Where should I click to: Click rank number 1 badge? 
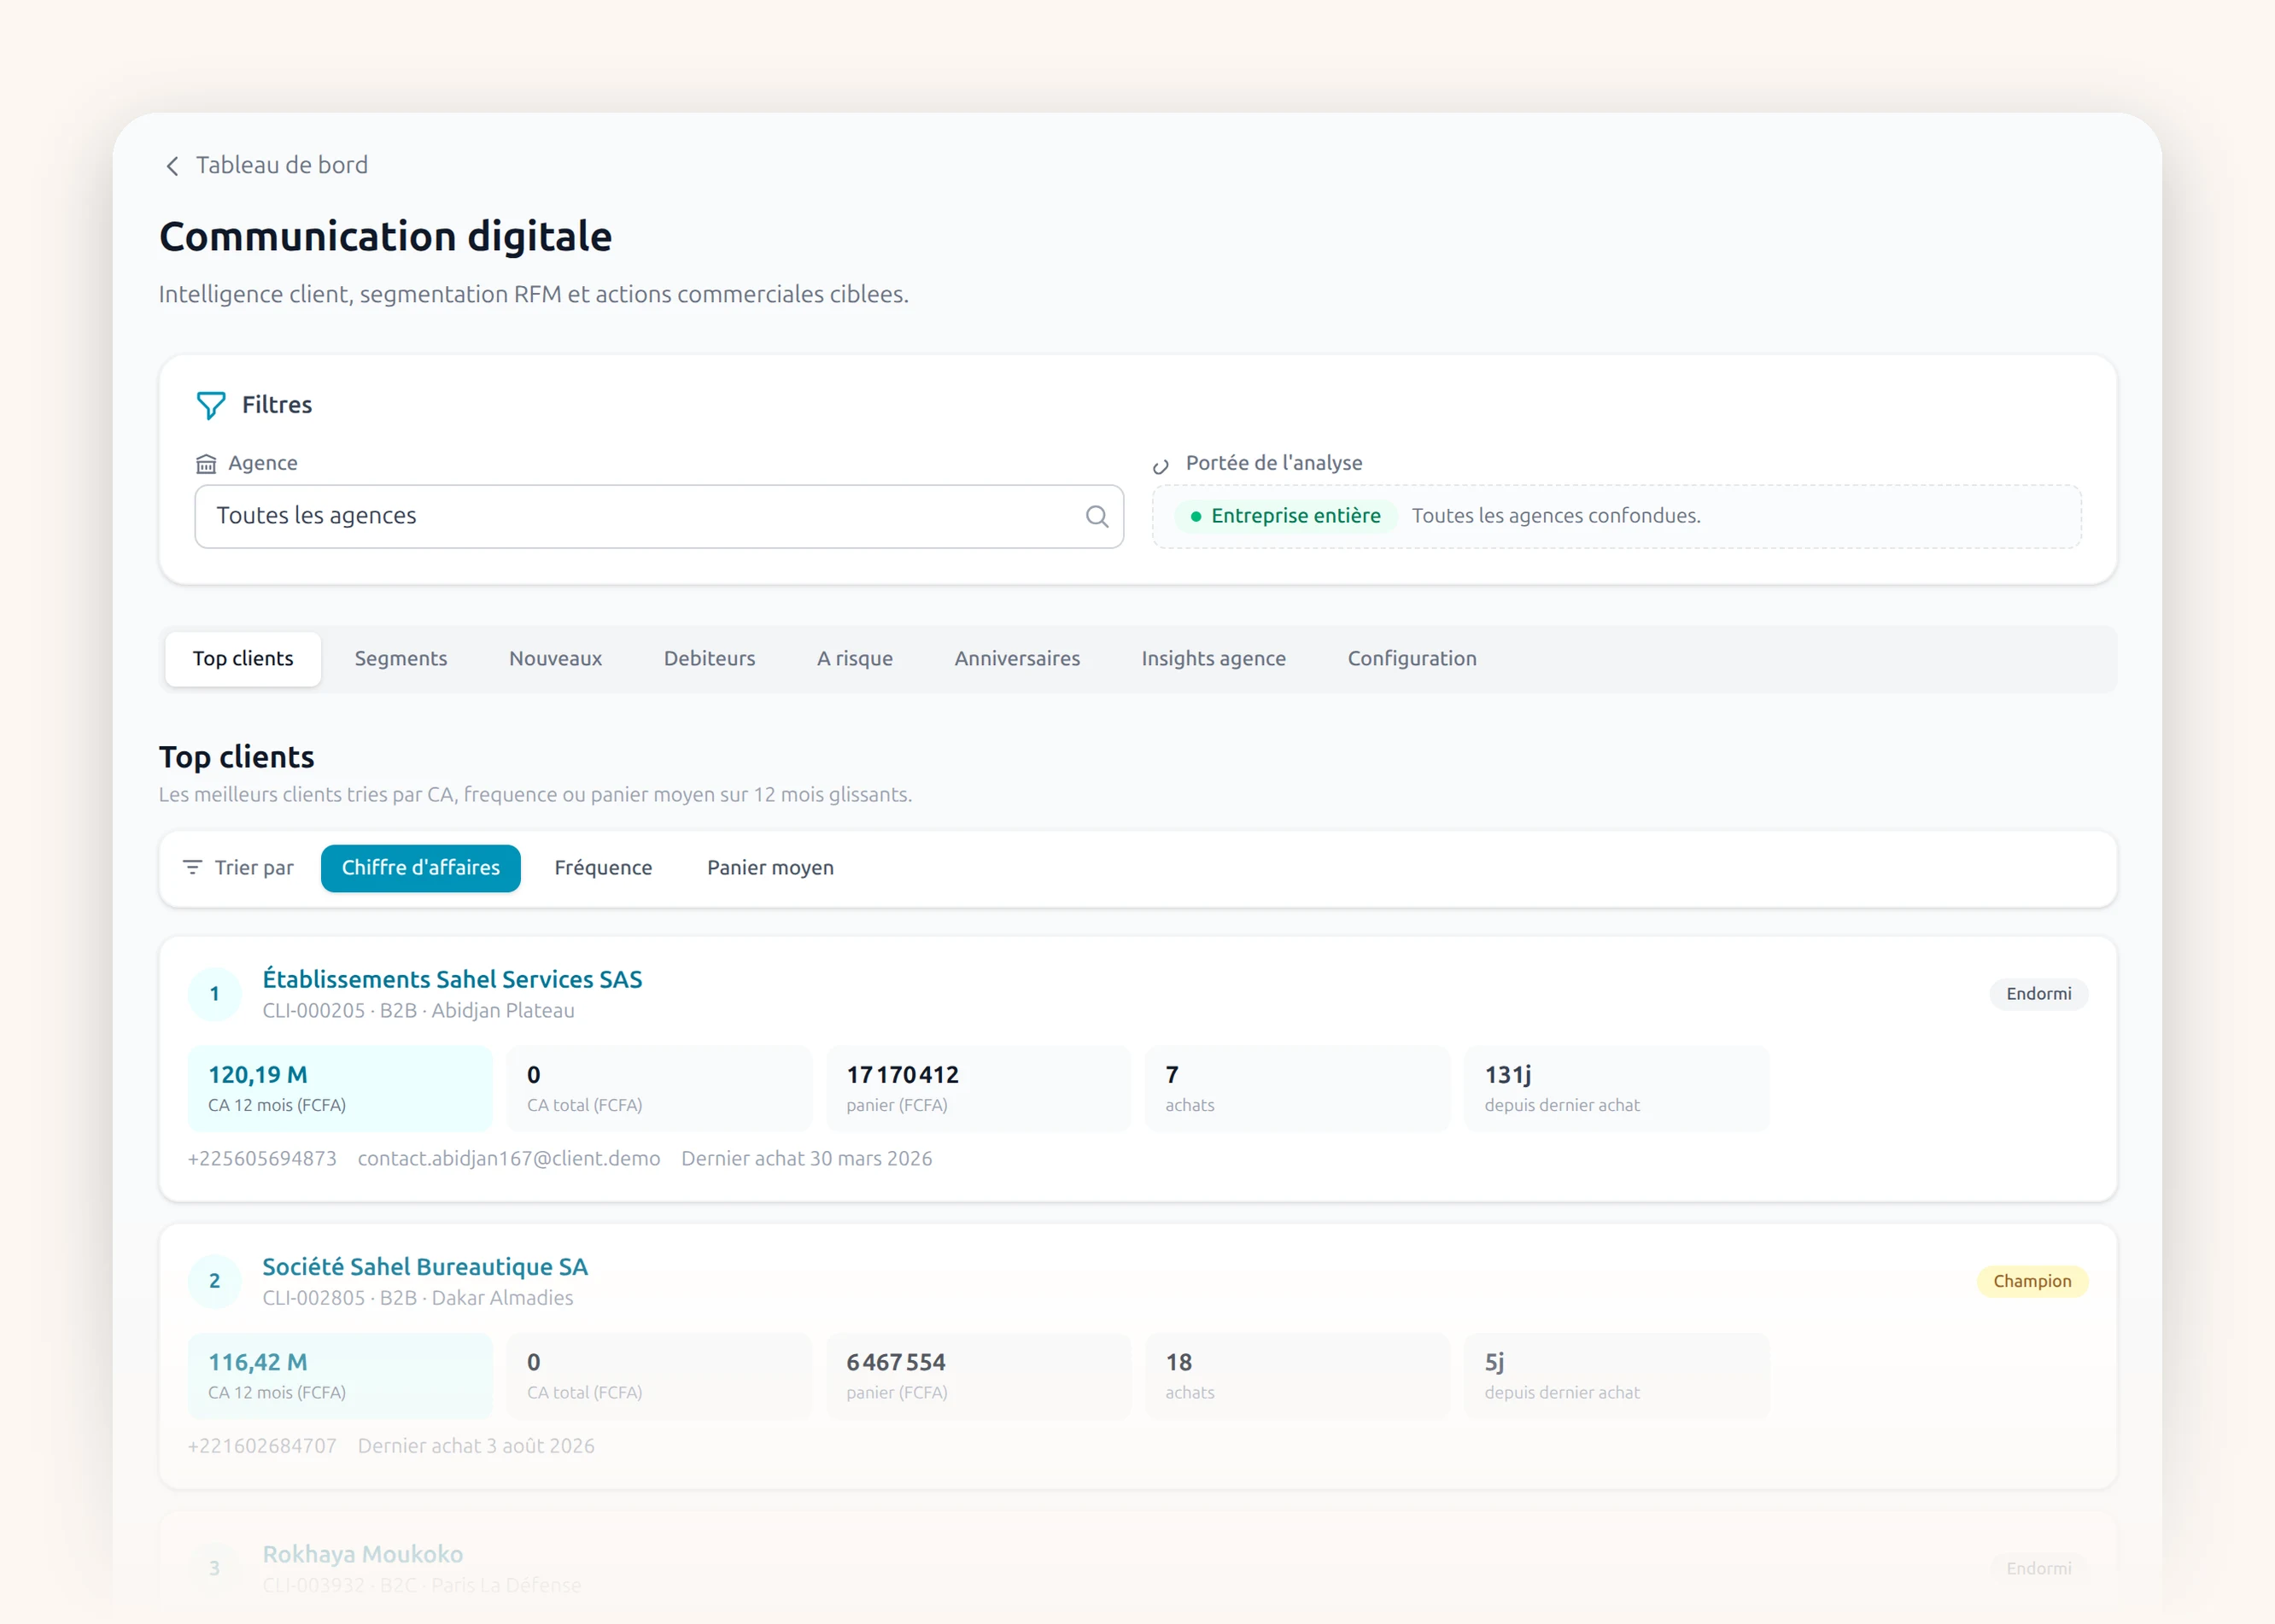coord(214,994)
